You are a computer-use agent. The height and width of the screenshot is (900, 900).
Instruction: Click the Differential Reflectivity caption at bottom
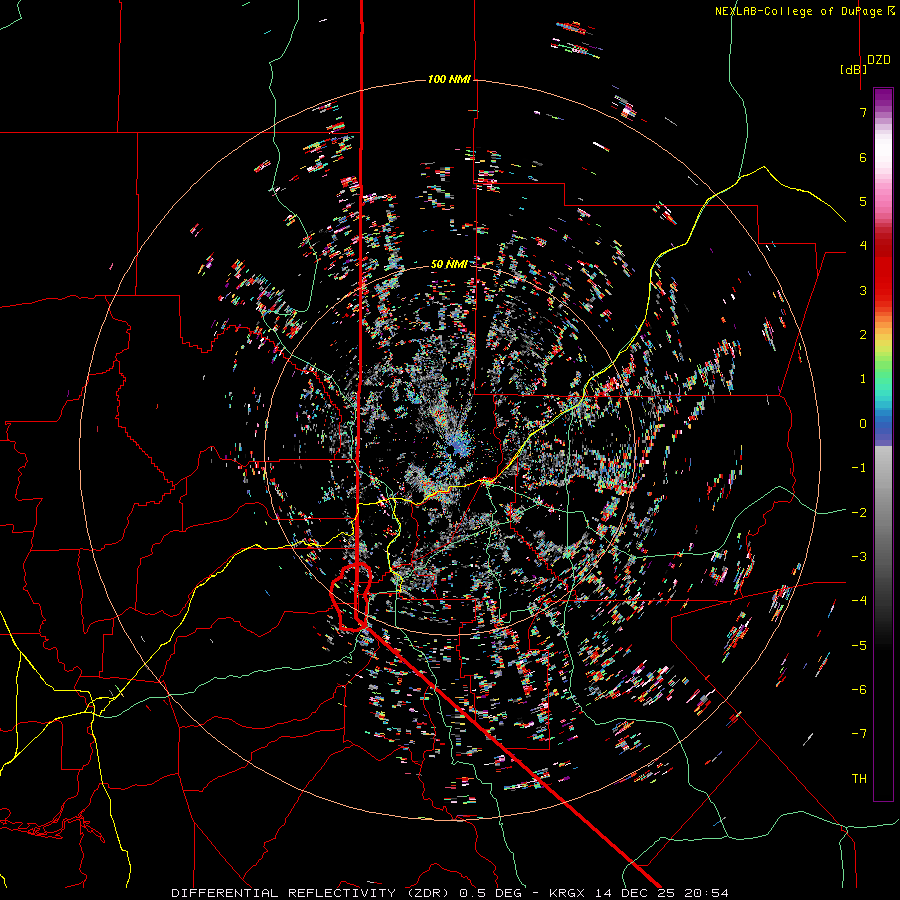450,893
